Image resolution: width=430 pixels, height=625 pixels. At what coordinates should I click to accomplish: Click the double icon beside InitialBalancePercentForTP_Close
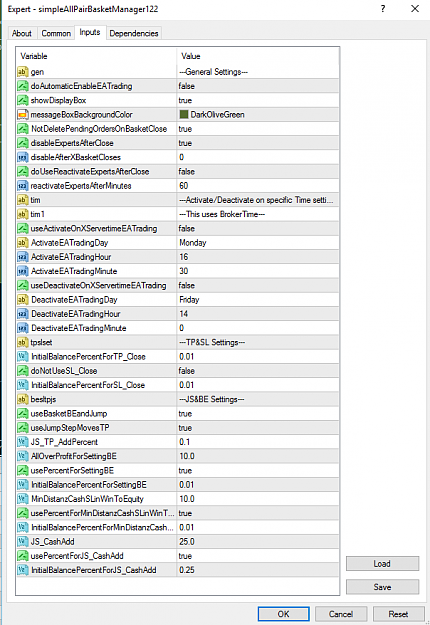point(23,357)
